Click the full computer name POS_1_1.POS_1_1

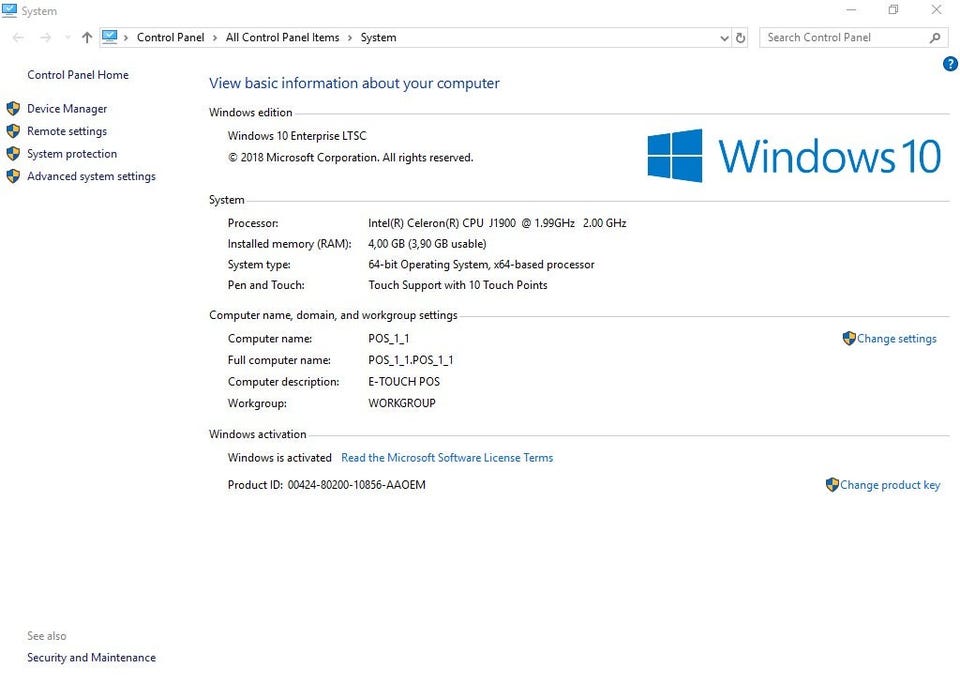point(411,360)
